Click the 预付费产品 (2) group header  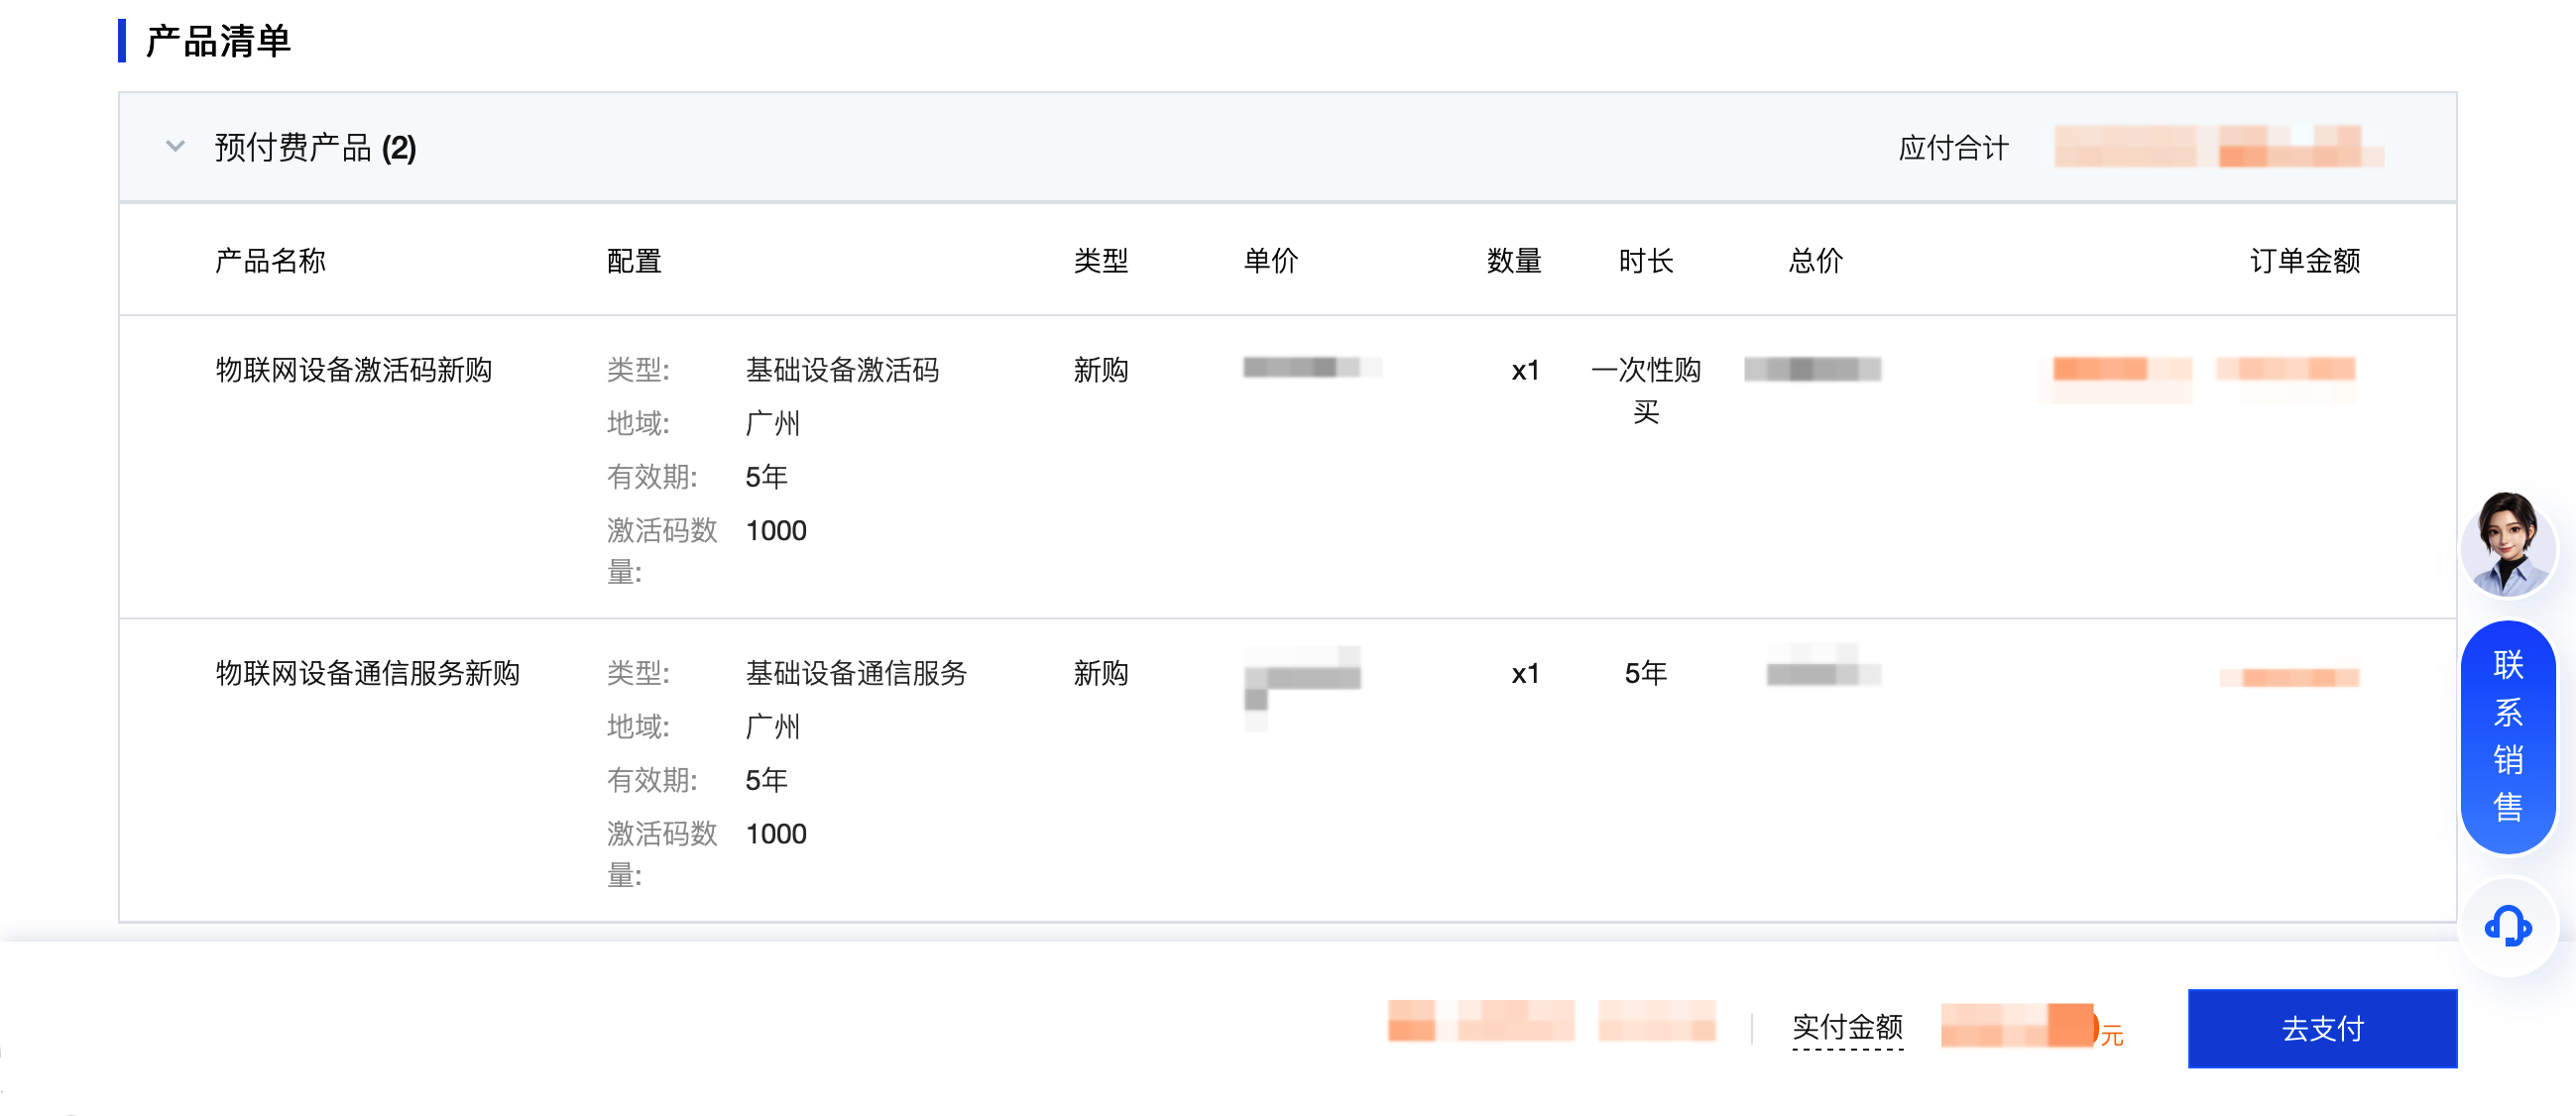tap(315, 148)
